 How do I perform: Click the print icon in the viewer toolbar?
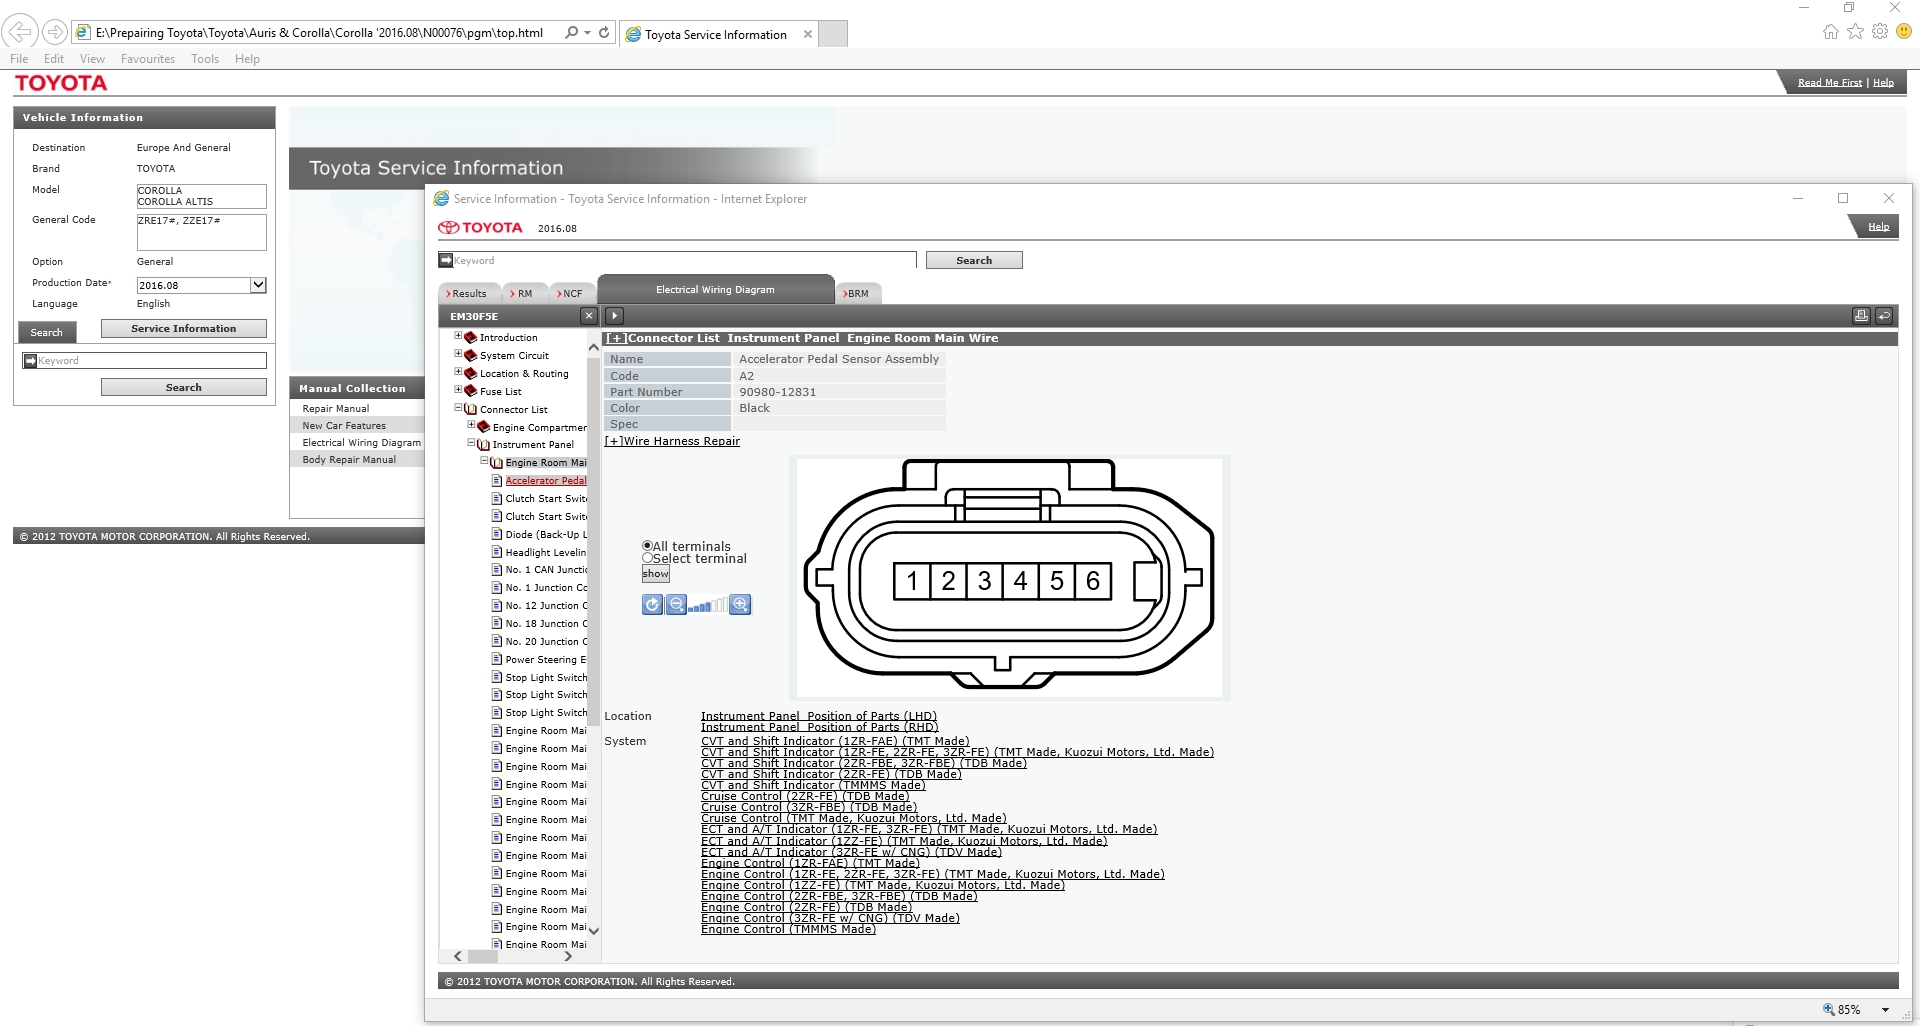point(1861,316)
